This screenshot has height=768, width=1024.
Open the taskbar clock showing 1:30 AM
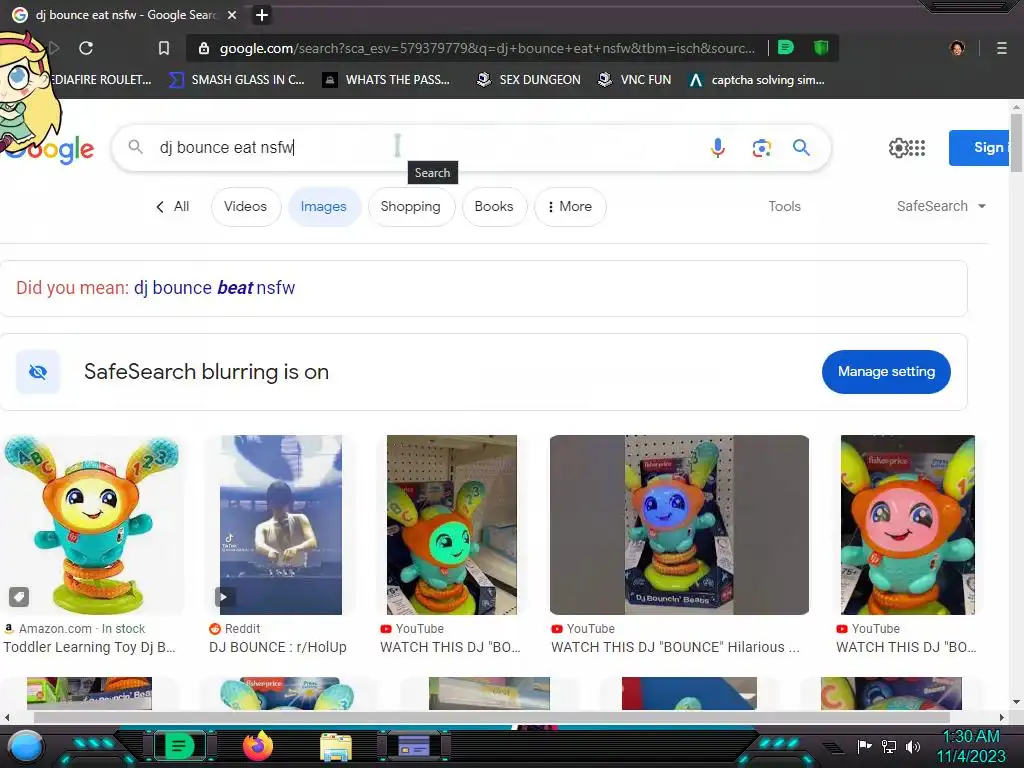click(x=971, y=746)
